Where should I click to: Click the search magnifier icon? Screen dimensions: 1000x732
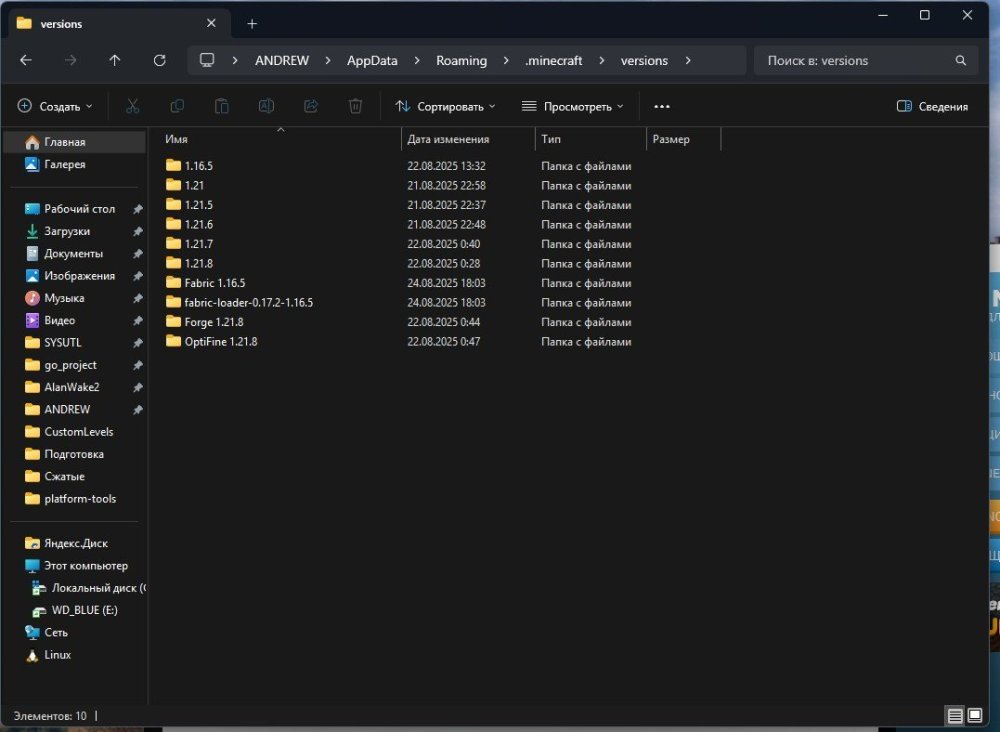[960, 61]
